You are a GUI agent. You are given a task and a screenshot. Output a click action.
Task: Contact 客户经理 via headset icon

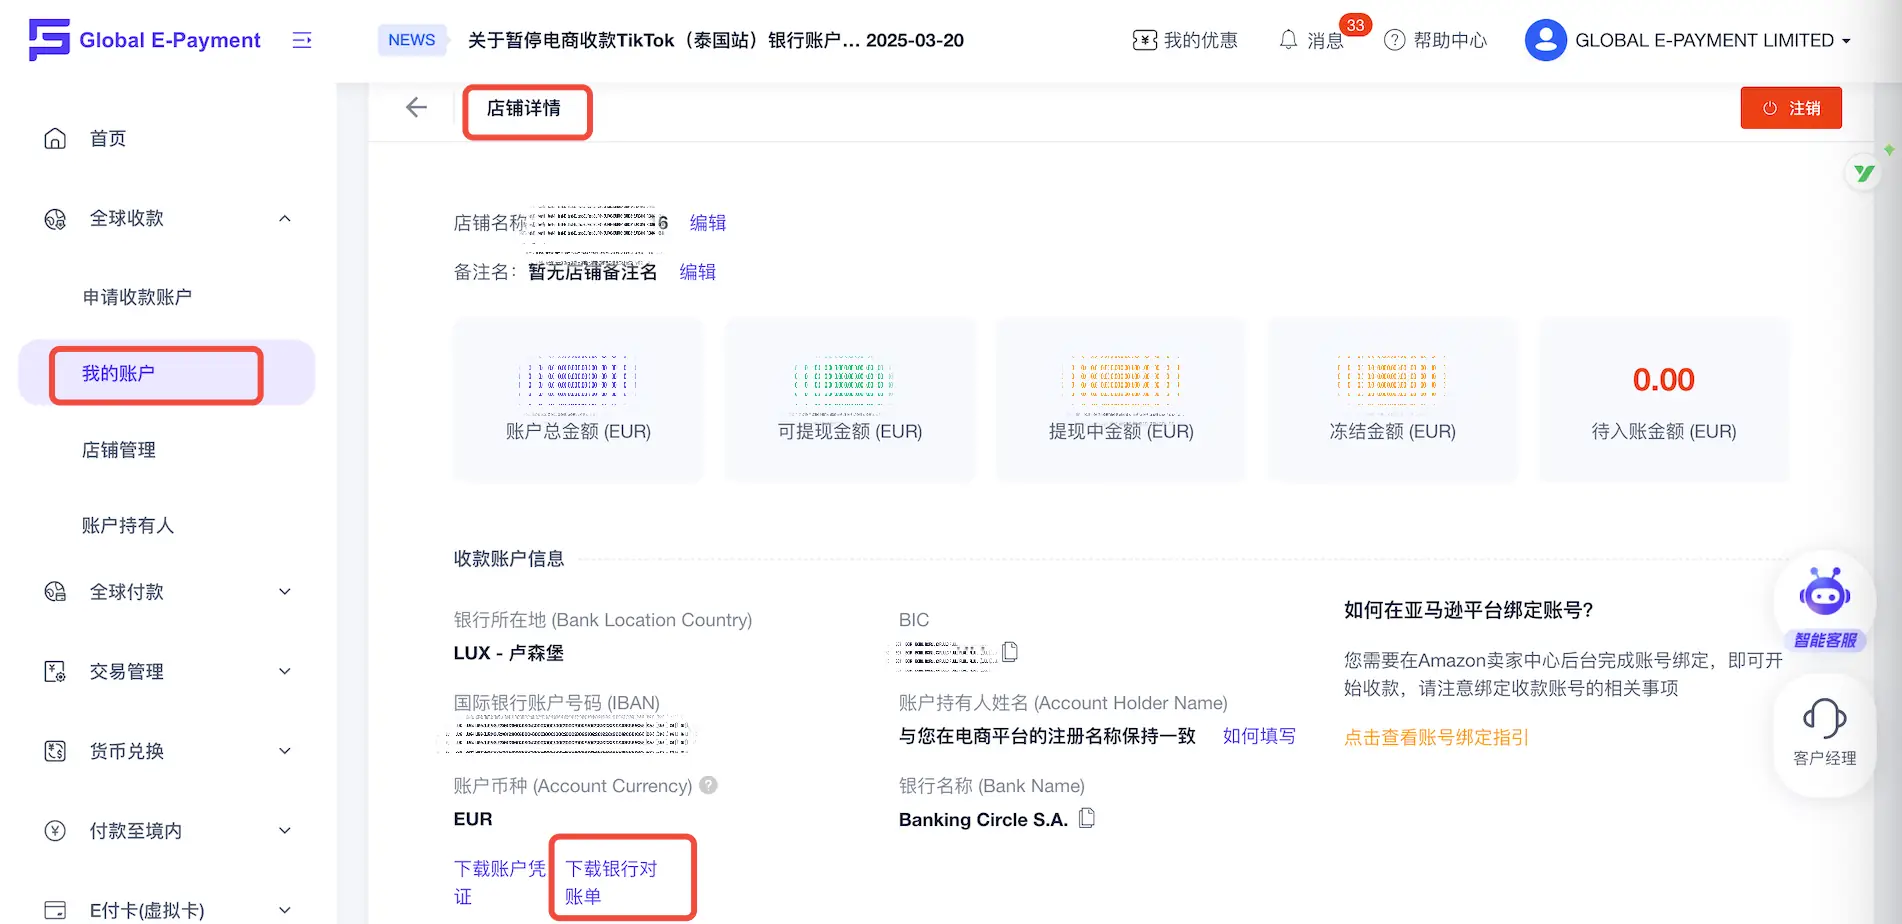(1825, 718)
